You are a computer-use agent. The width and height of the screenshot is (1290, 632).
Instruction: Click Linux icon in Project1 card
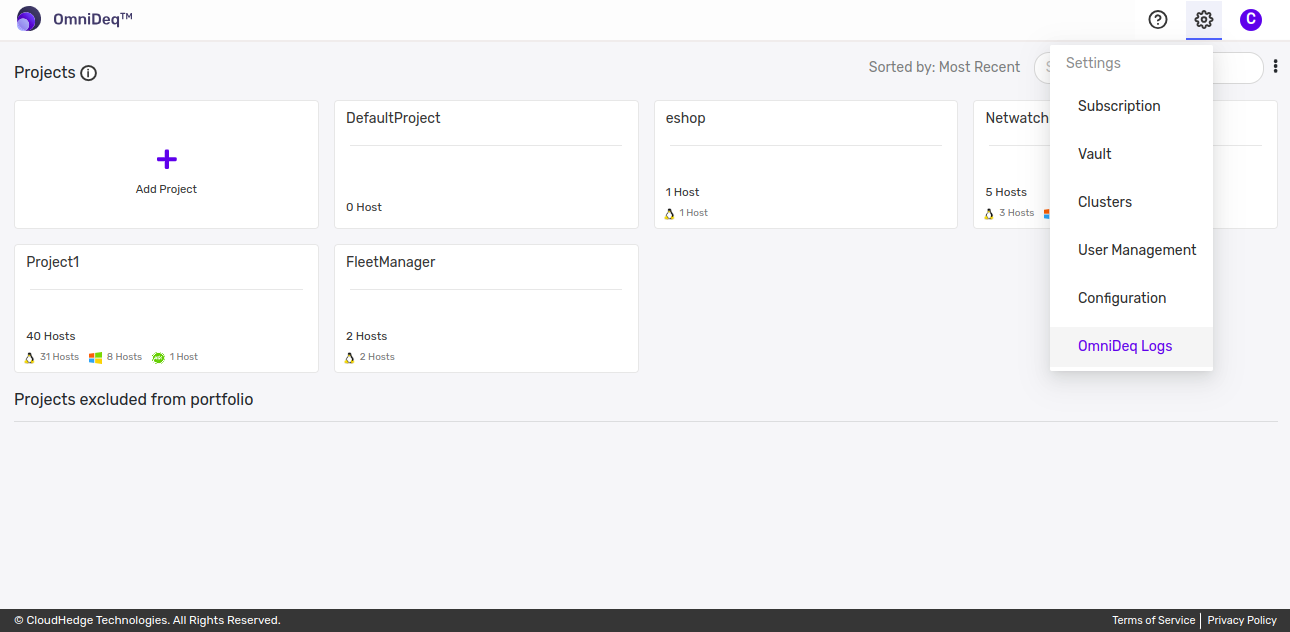click(30, 357)
